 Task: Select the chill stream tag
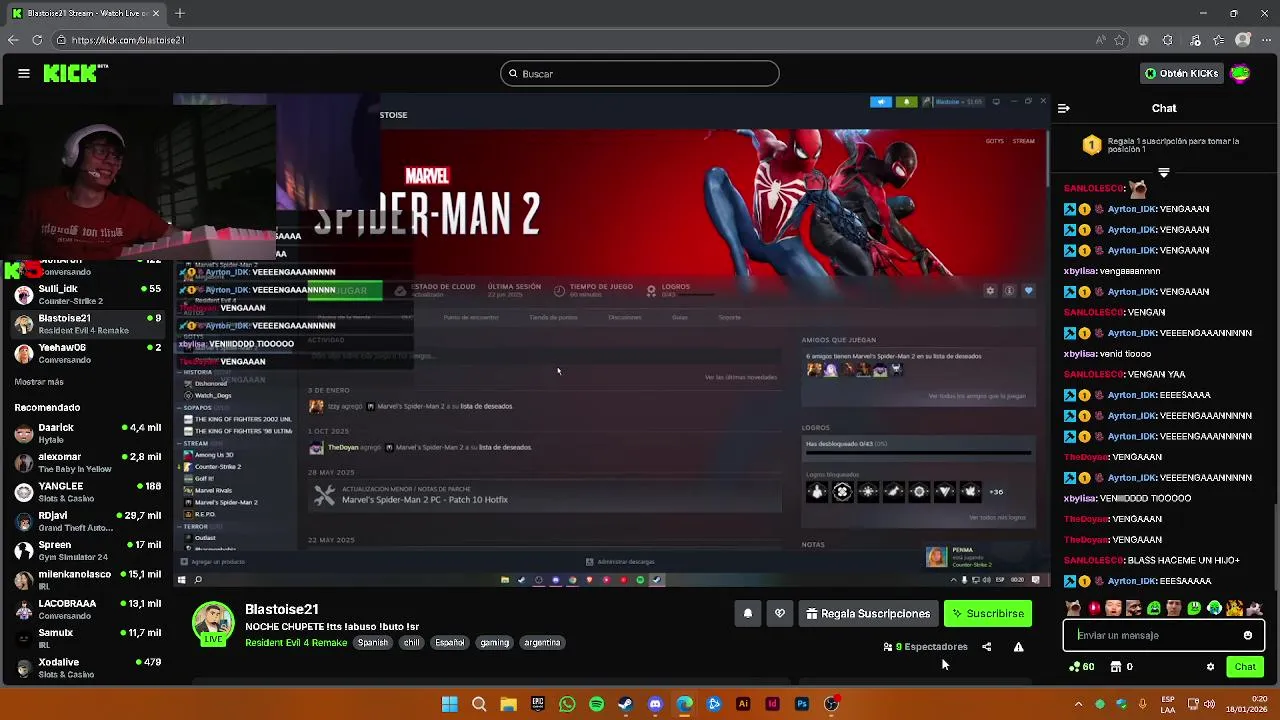(412, 642)
